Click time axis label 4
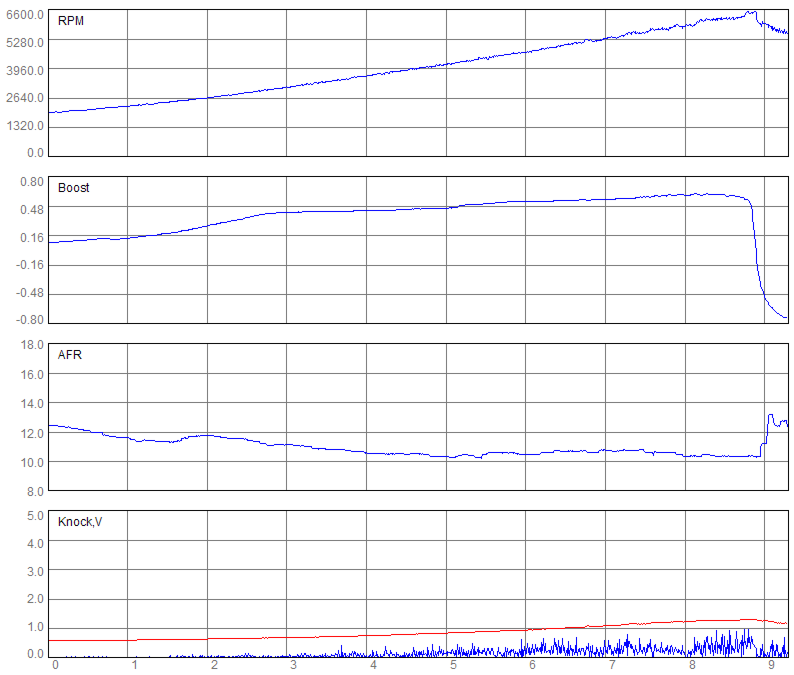The height and width of the screenshot is (675, 794). click(373, 665)
